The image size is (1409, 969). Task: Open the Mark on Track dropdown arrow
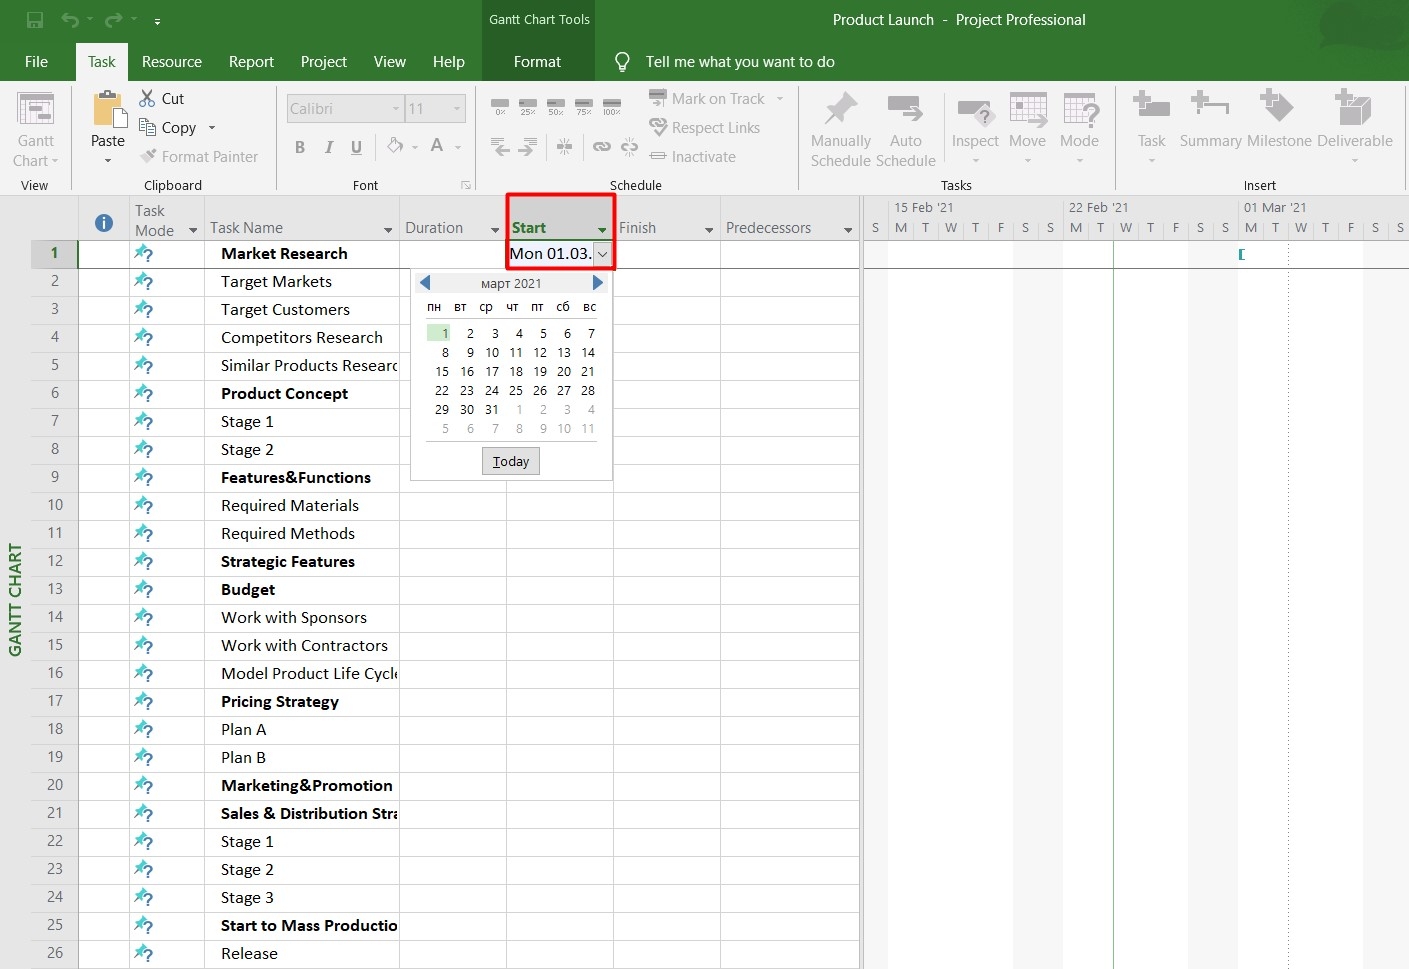click(779, 98)
